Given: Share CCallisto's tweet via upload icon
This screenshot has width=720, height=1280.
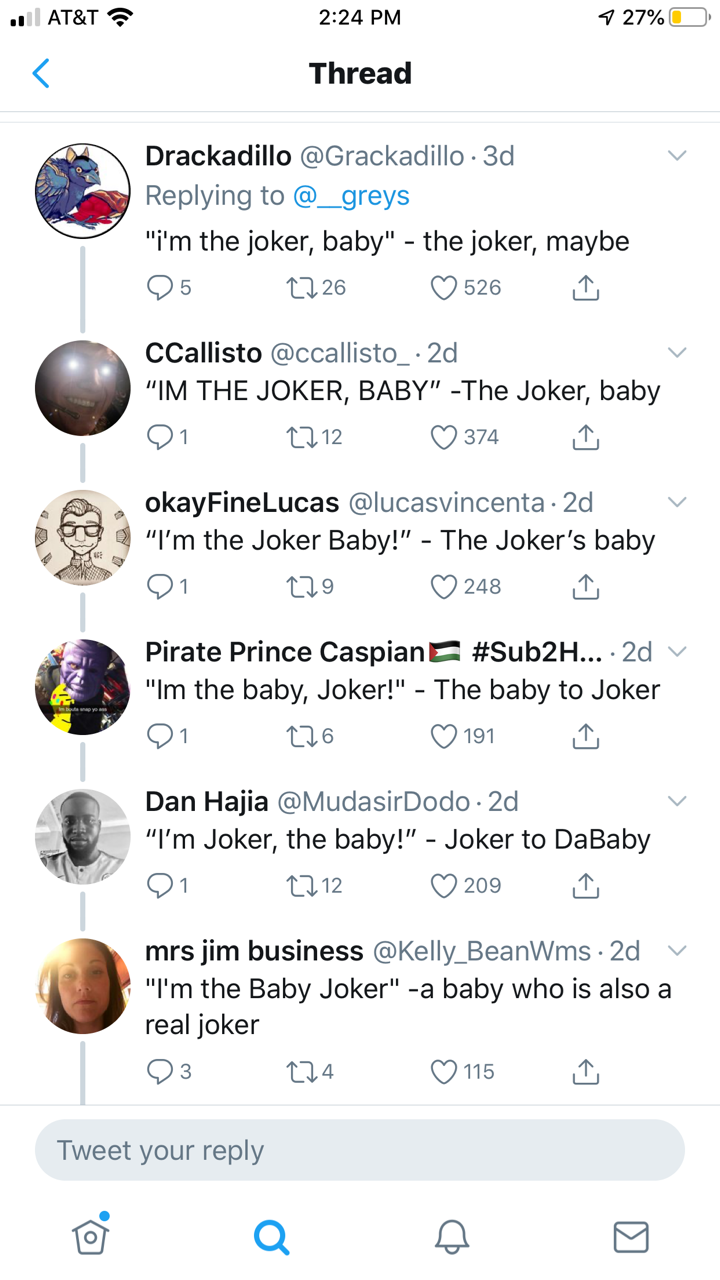Looking at the screenshot, I should [x=586, y=437].
